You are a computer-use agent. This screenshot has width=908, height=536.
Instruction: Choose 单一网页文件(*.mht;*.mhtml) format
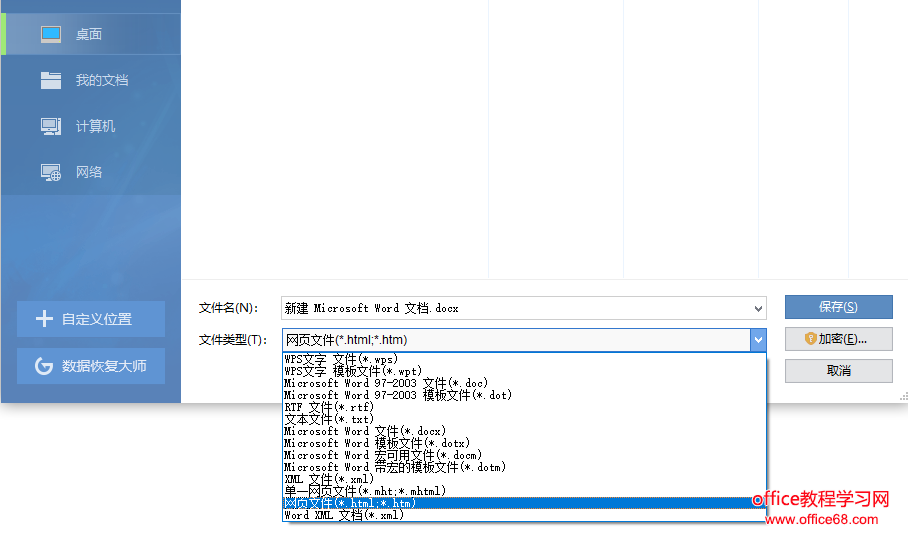(524, 491)
